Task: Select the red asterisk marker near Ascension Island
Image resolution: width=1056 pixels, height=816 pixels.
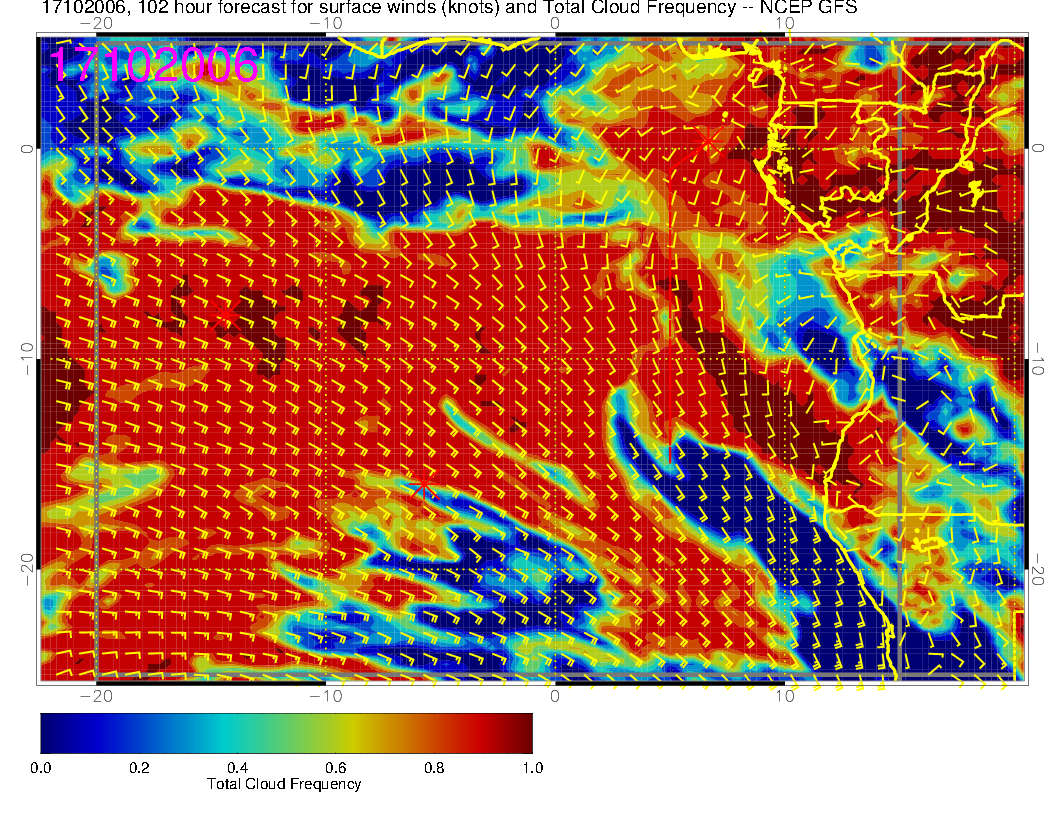Action: (225, 315)
